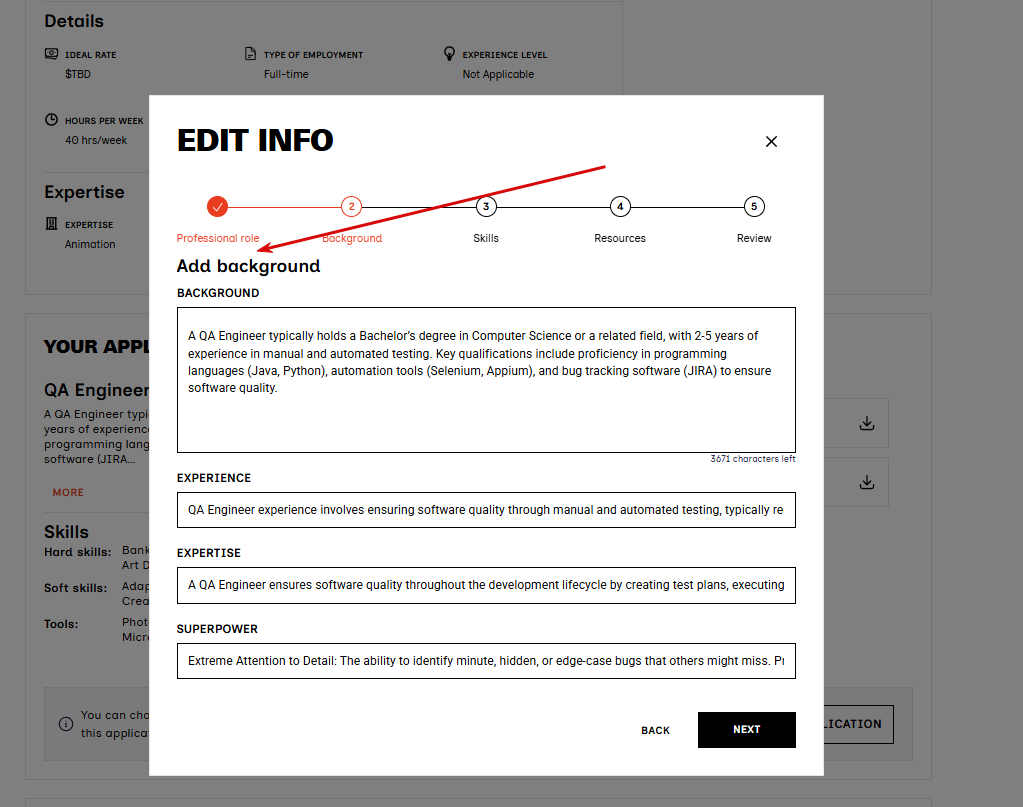Click the Hours Per Week clock icon

click(52, 119)
